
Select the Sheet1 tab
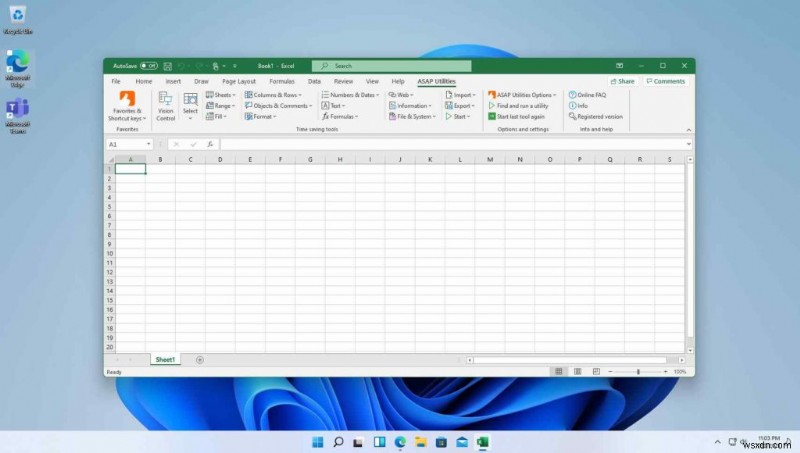point(165,360)
